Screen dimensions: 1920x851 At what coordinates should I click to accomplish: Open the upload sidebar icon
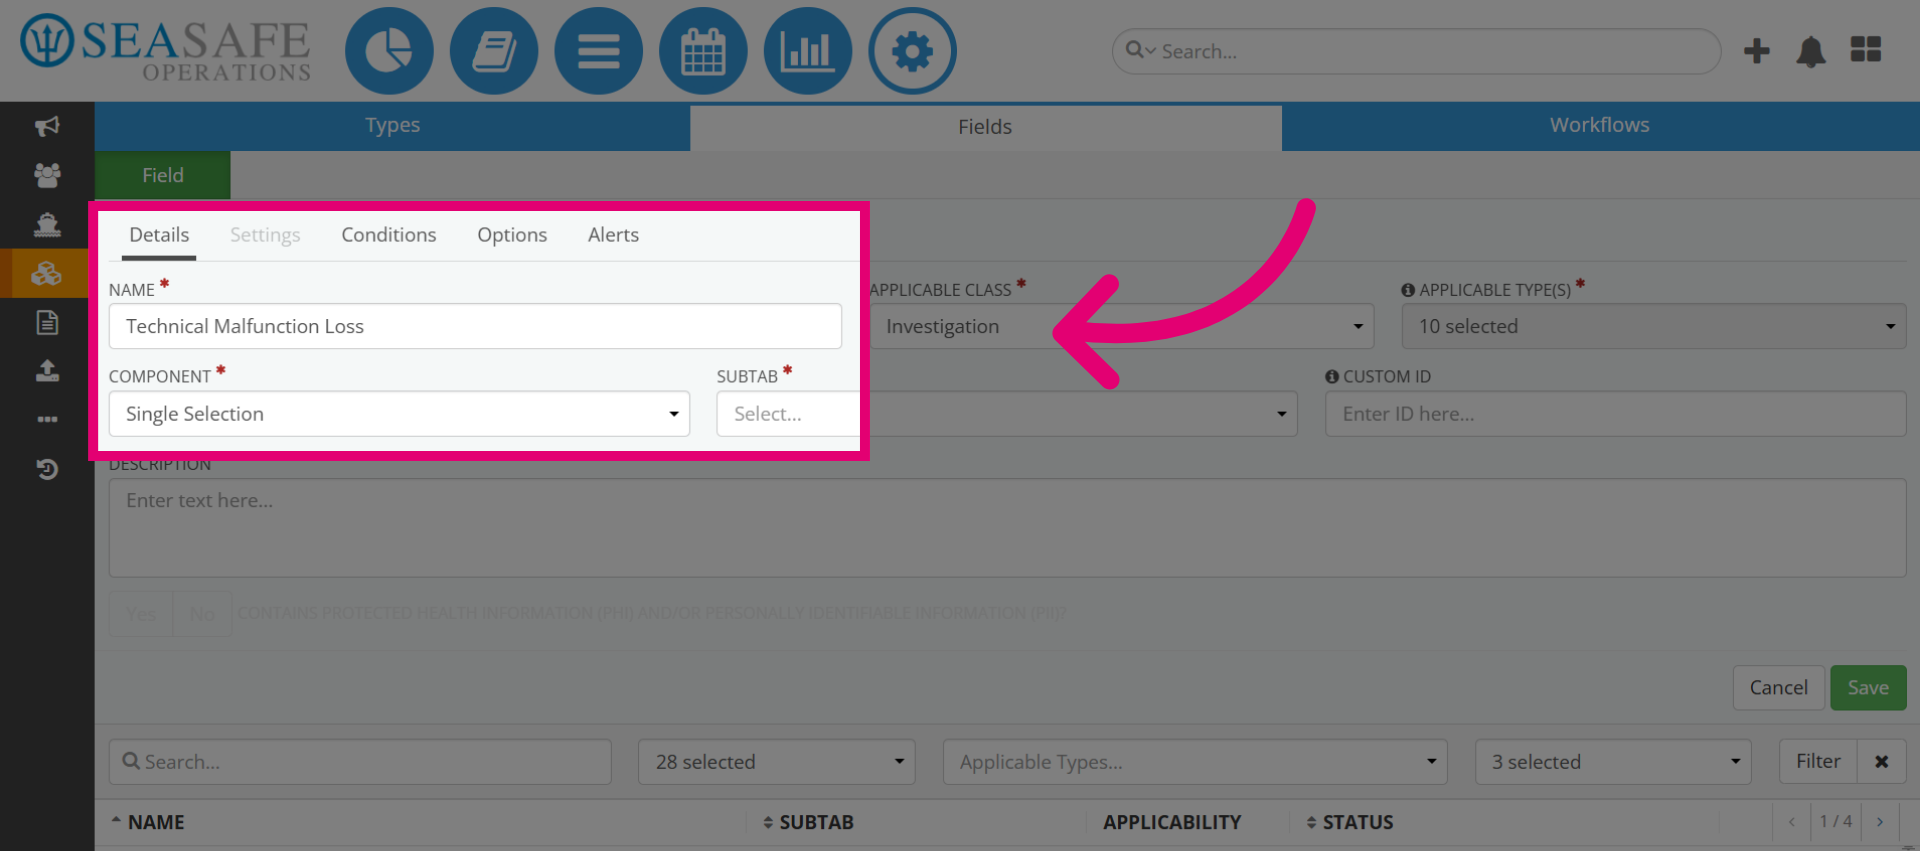[47, 371]
